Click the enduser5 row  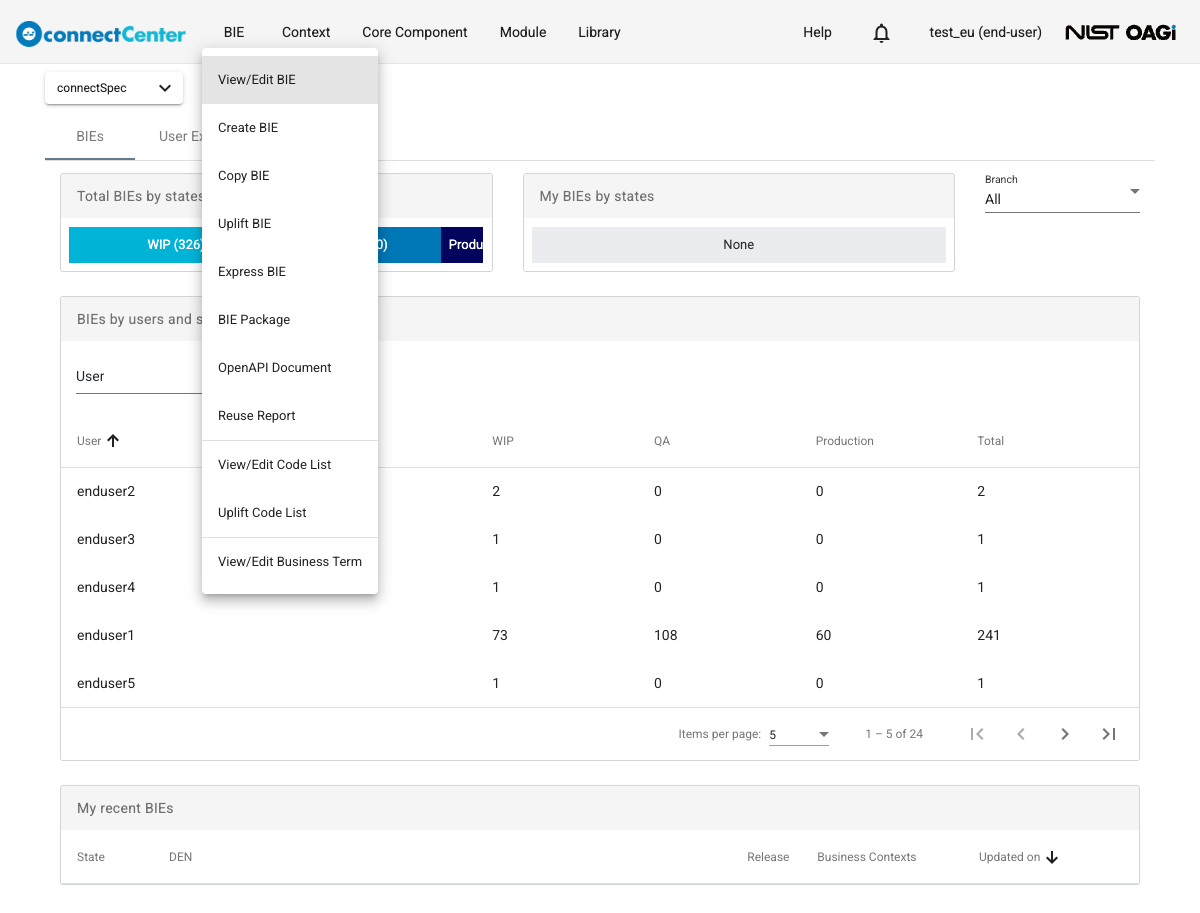(x=600, y=684)
